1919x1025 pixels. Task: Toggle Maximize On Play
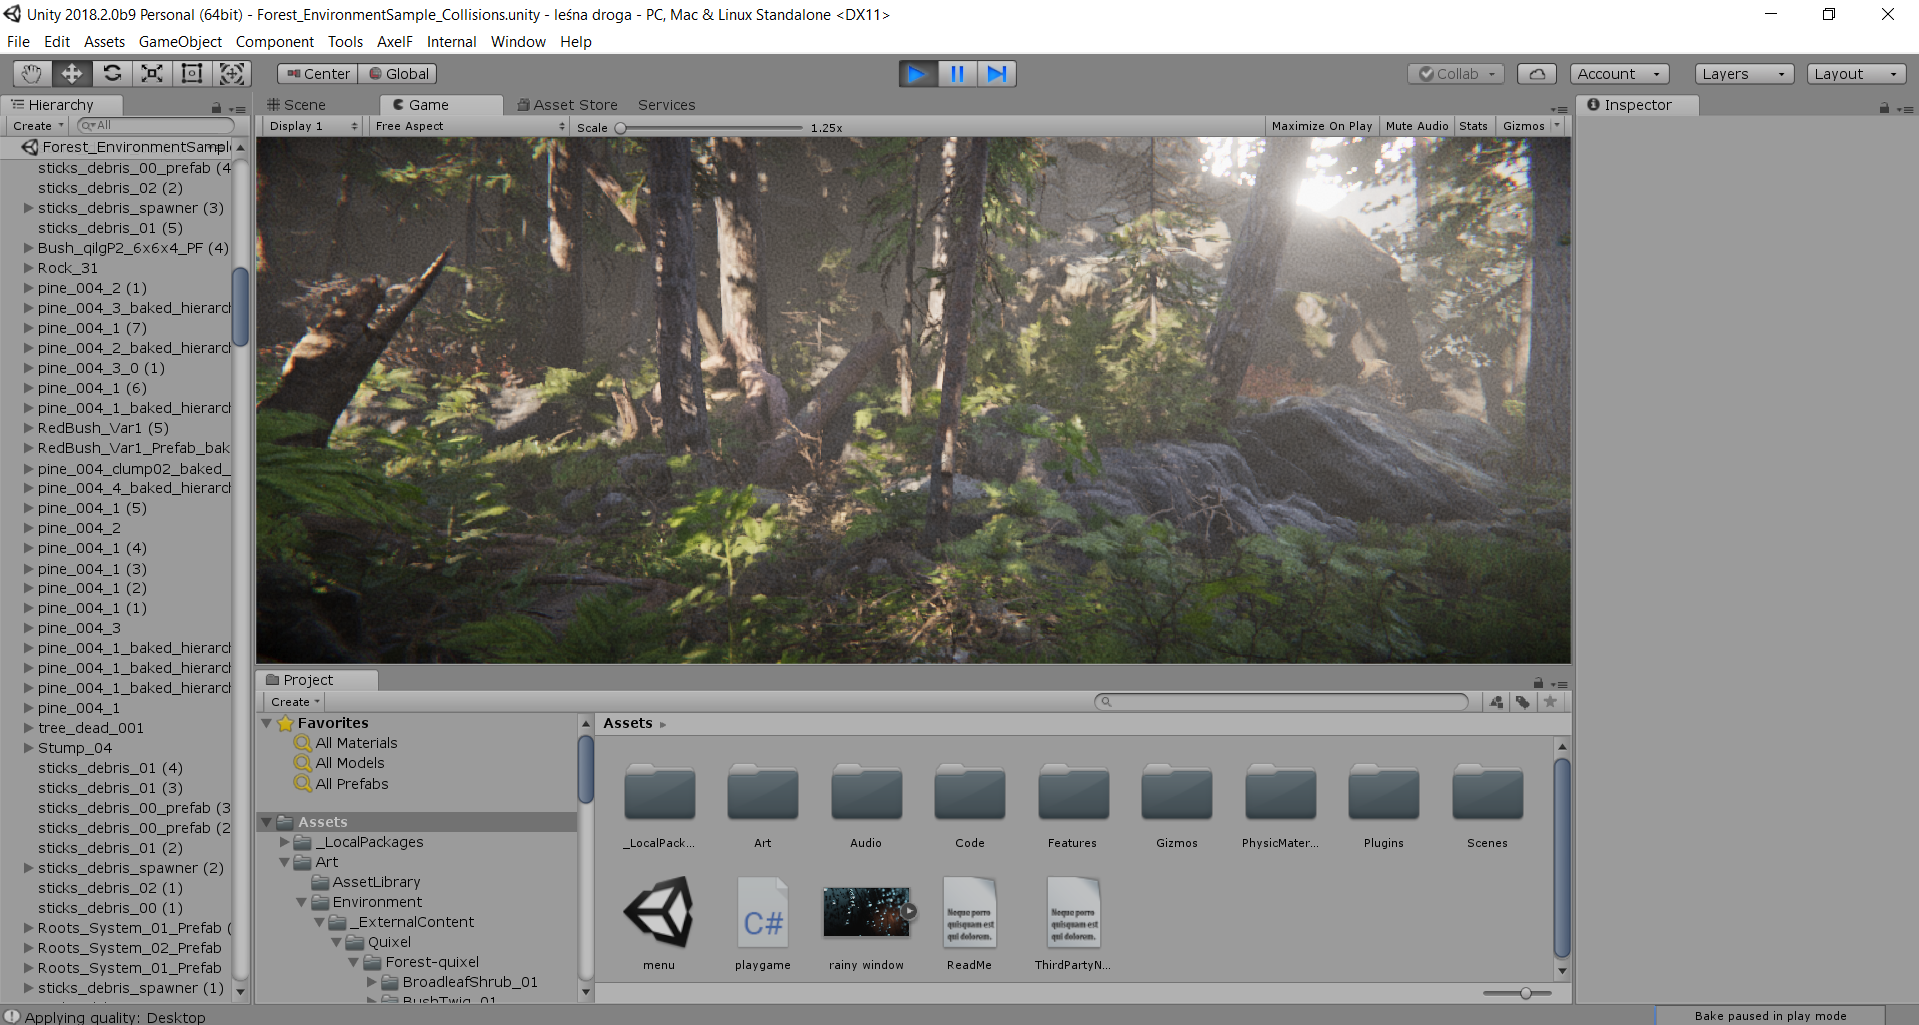tap(1321, 126)
